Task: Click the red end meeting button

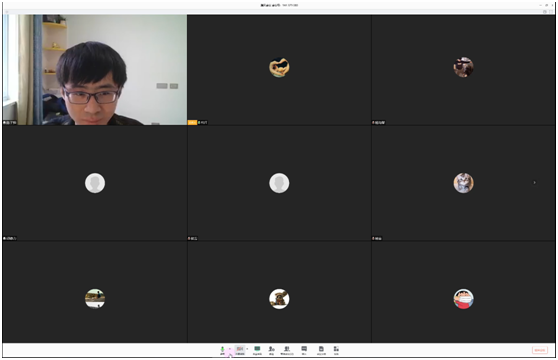Action: (540, 350)
